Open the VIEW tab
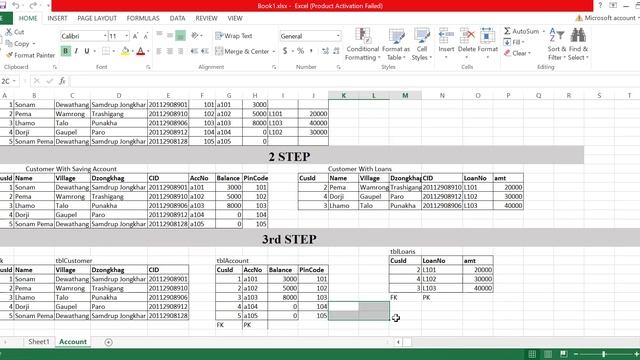 tap(235, 18)
